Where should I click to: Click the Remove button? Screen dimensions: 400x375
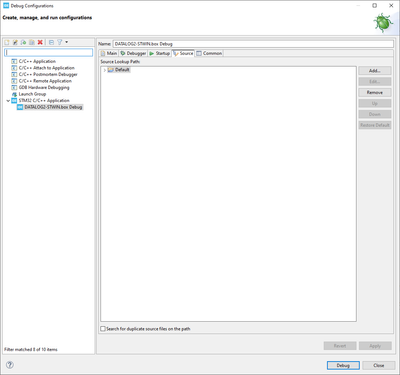pyautogui.click(x=375, y=92)
